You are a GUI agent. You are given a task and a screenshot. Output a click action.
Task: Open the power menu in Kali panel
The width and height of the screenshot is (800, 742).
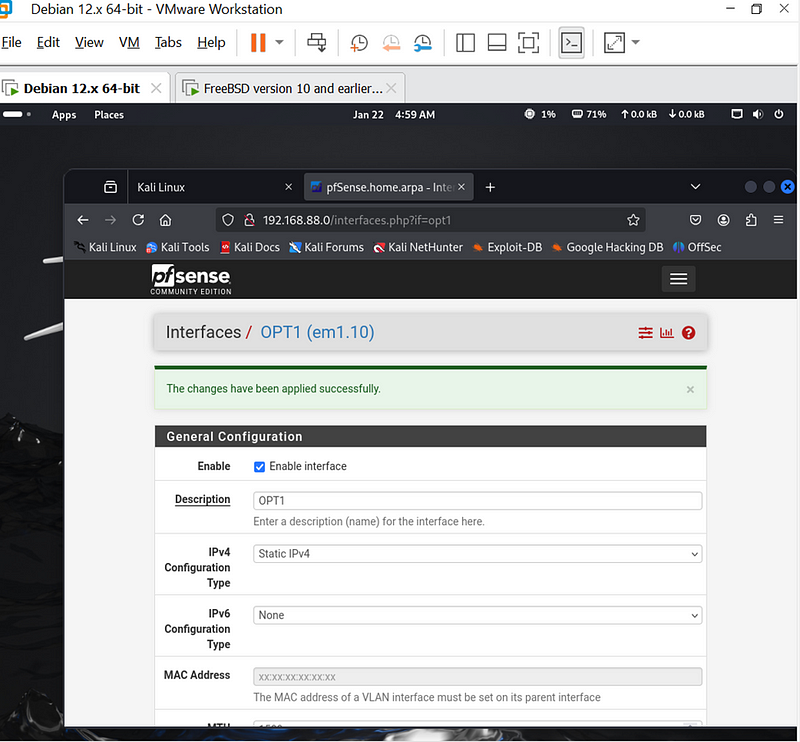779,114
